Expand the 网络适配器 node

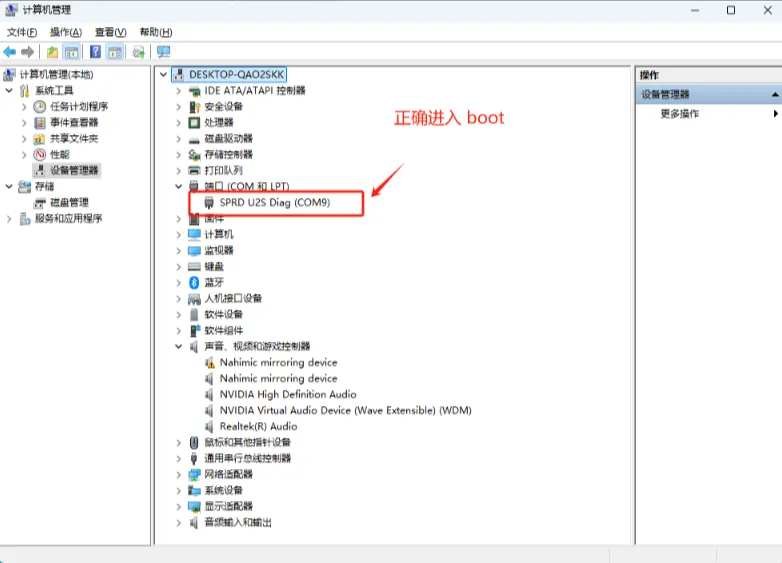[179, 474]
